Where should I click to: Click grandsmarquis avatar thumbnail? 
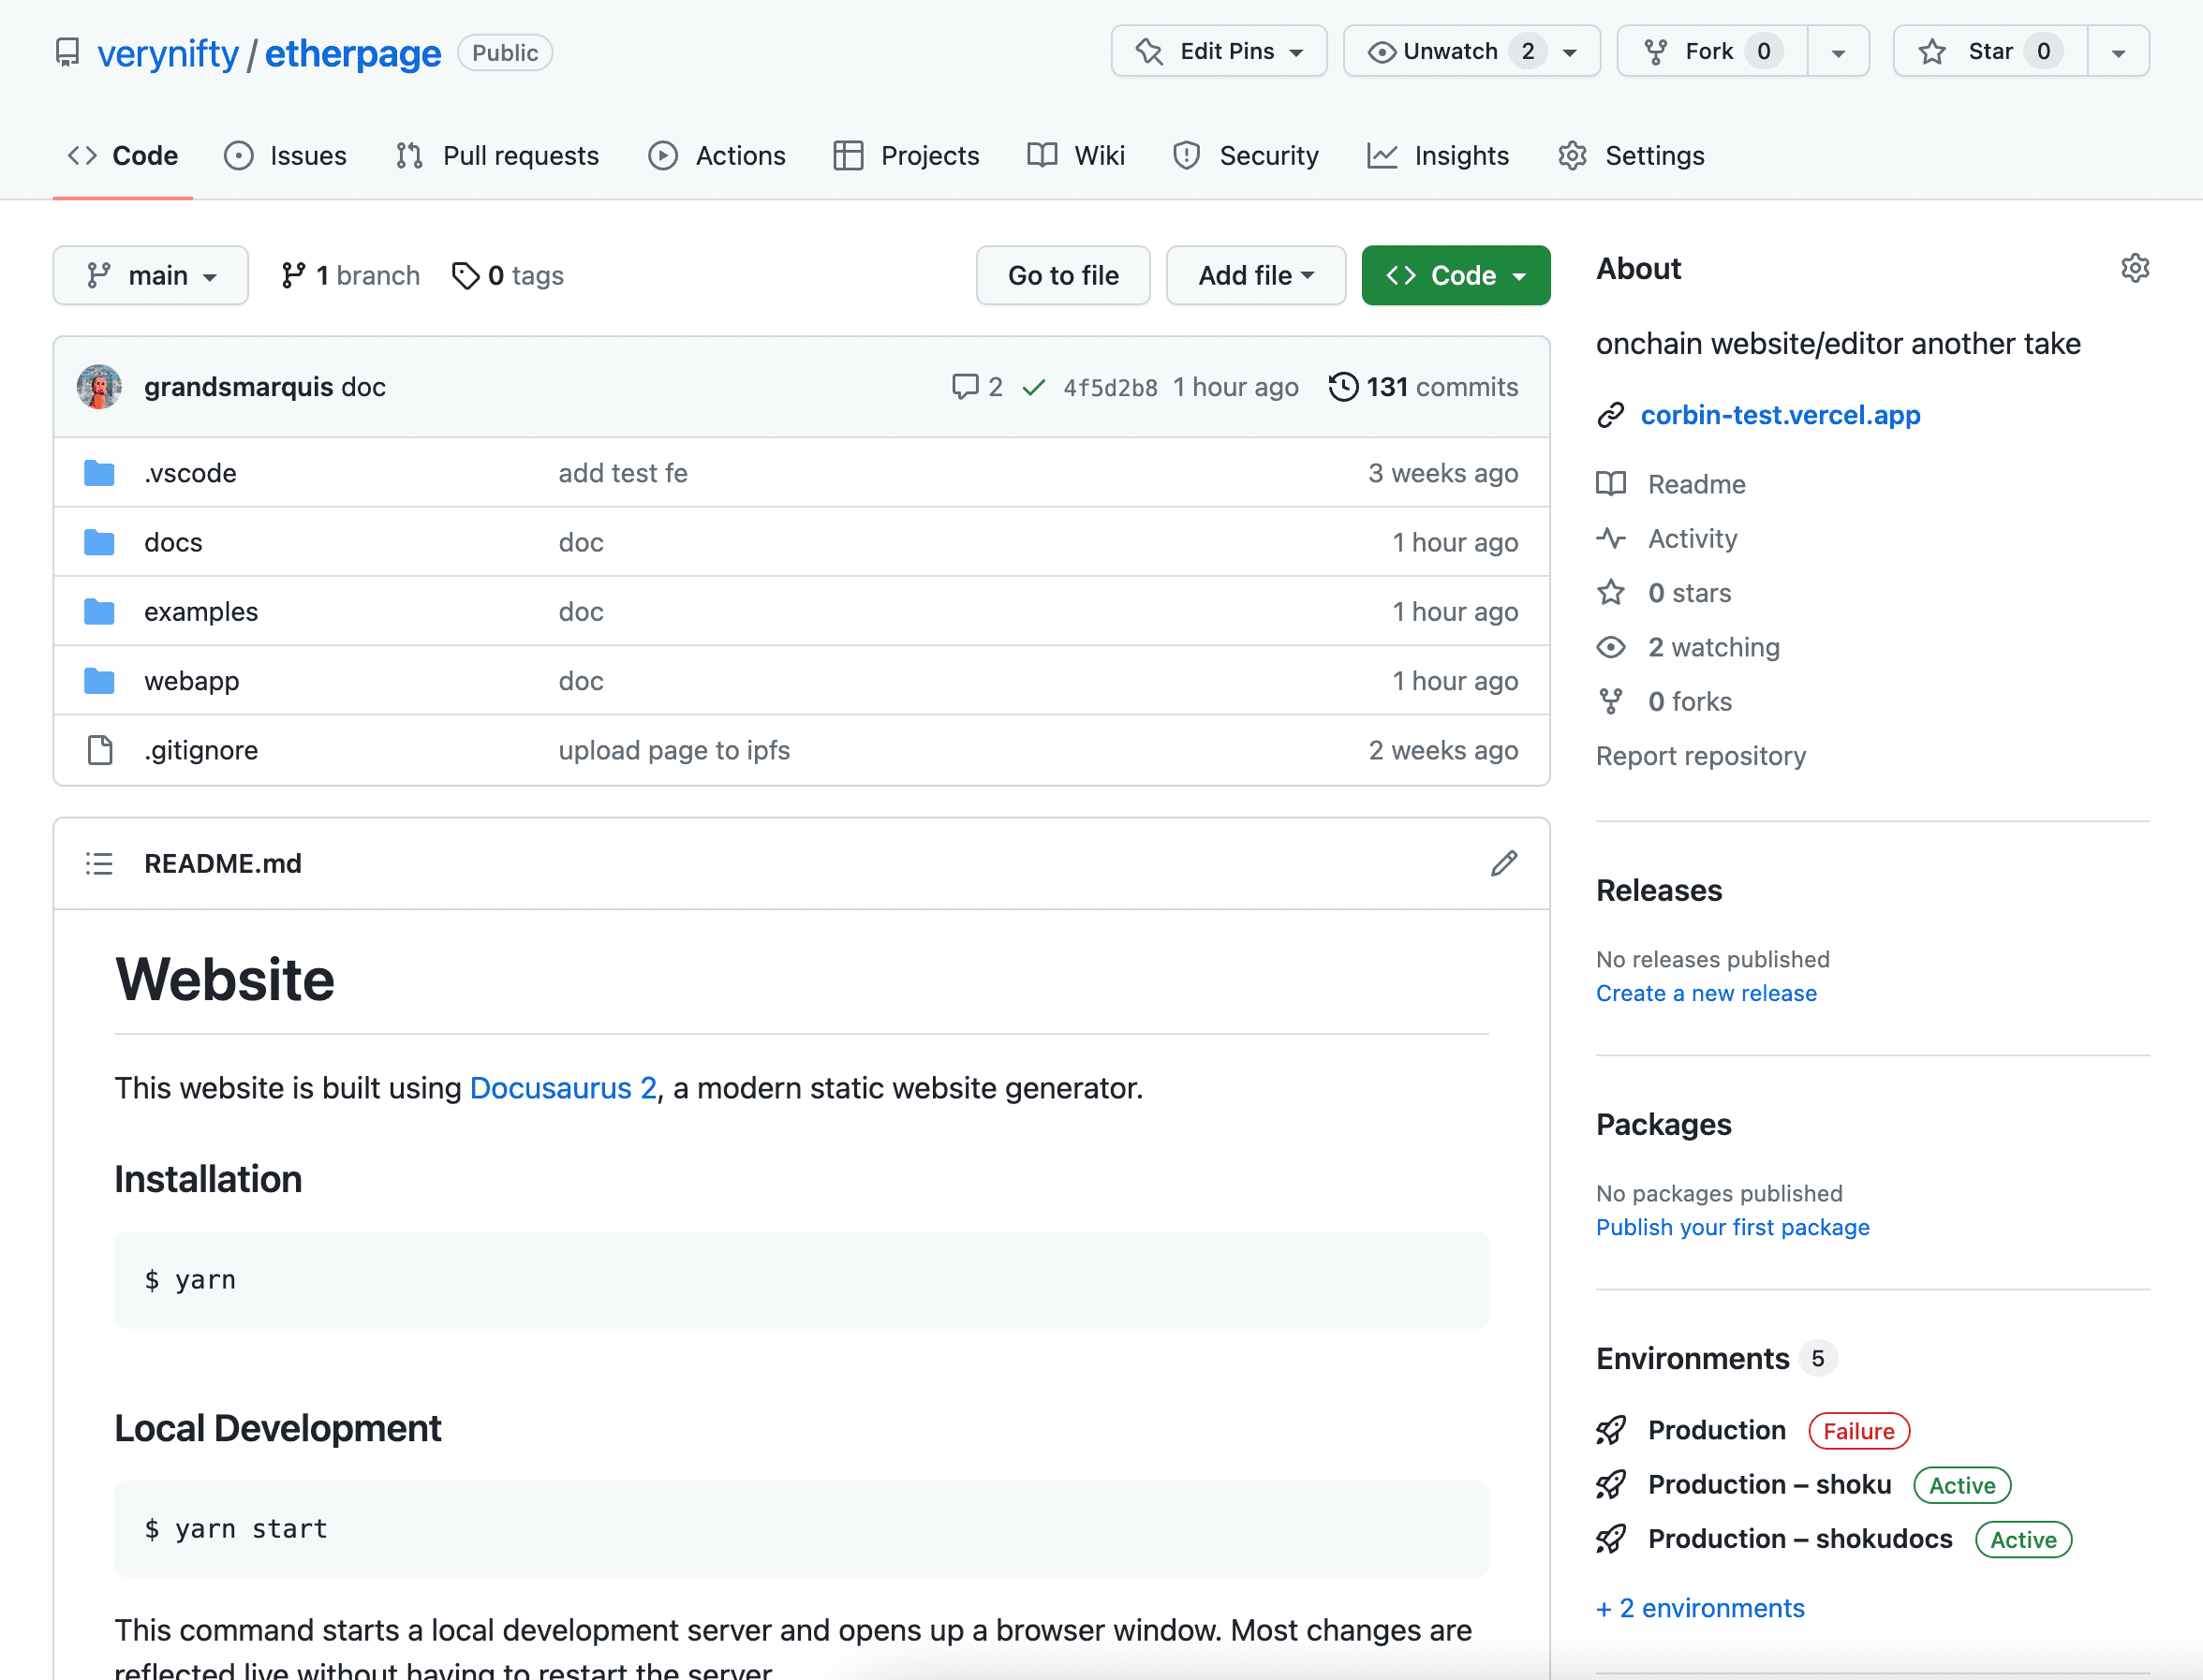point(99,387)
